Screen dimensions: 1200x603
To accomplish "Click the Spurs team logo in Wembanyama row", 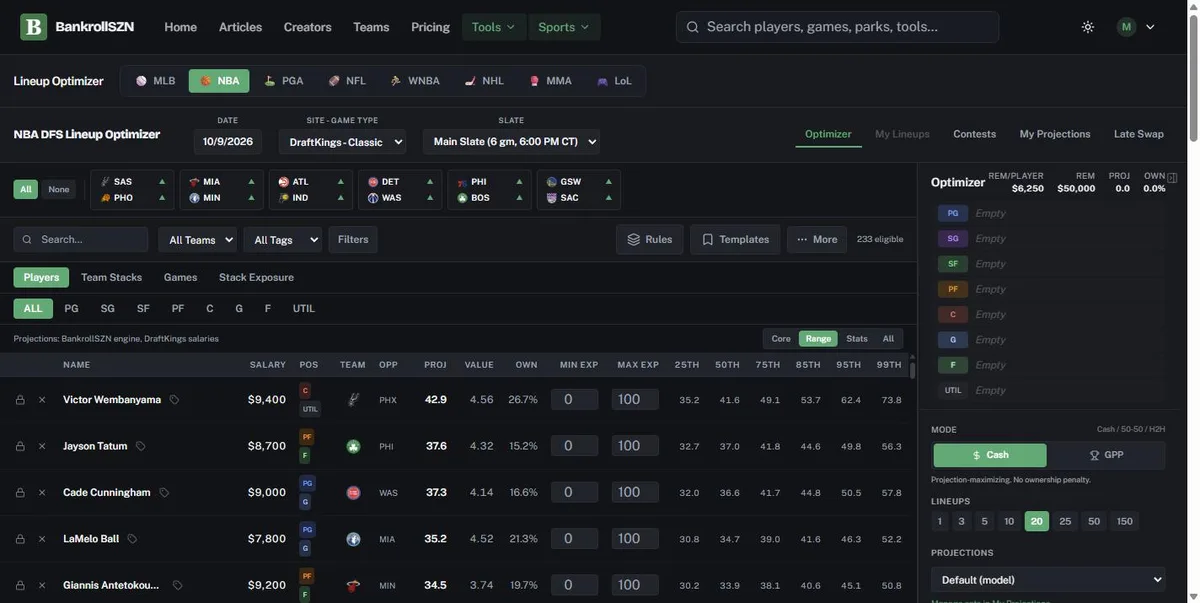I will coord(353,400).
